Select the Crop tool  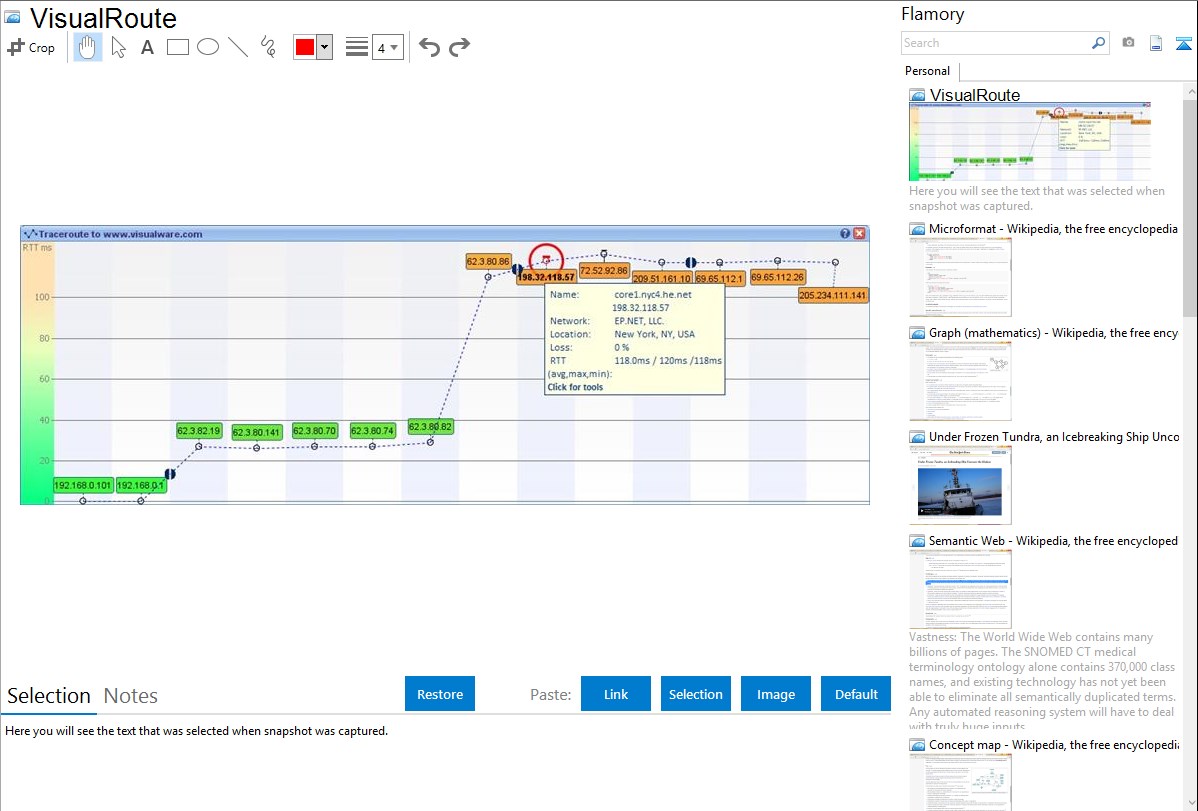[31, 47]
